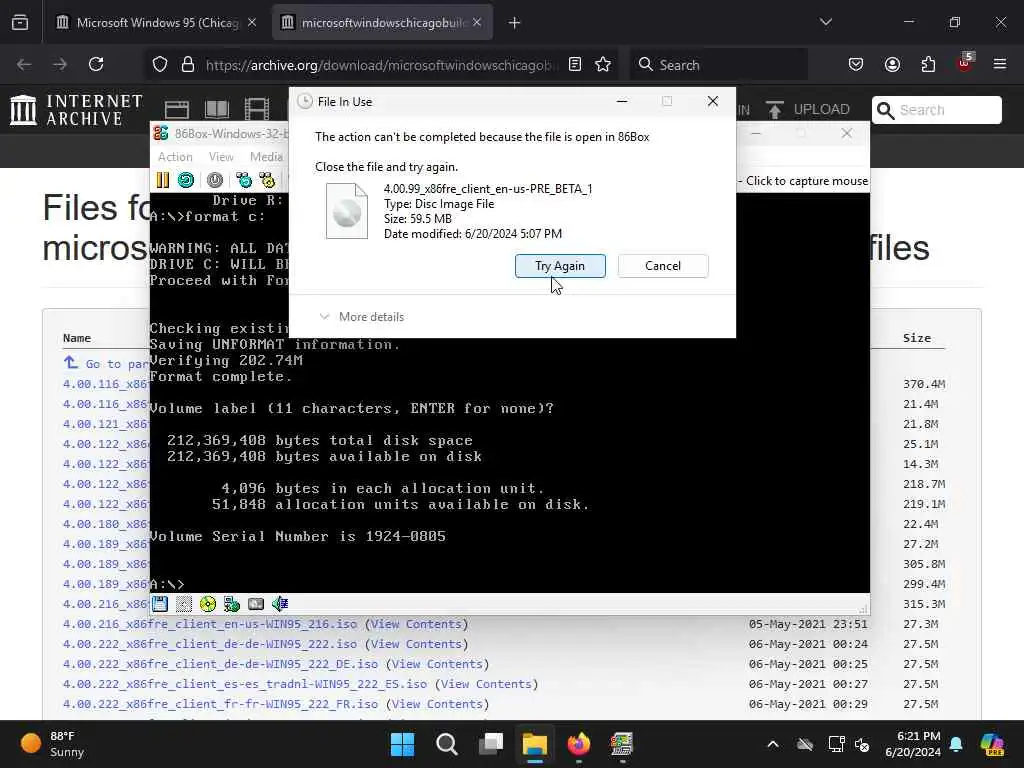This screenshot has width=1024, height=768.
Task: Open the Pocket save icon
Action: point(856,64)
